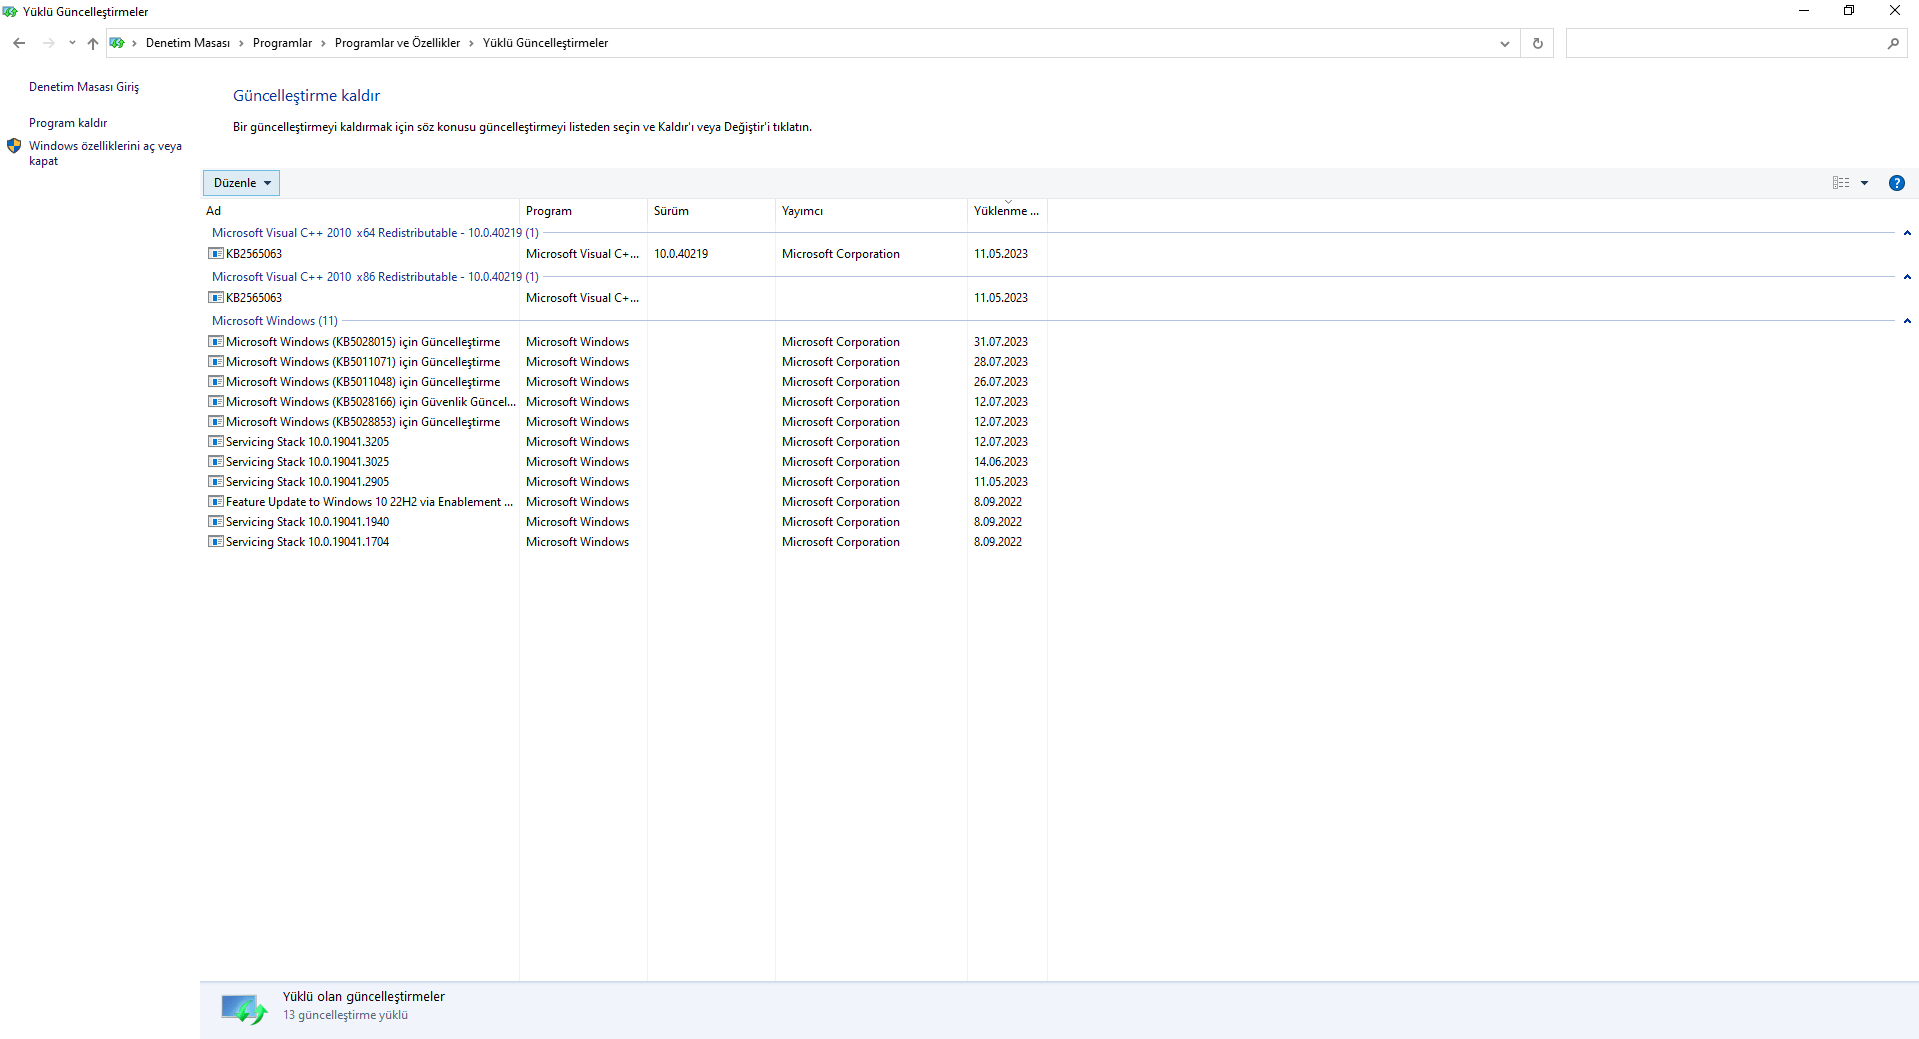The height and width of the screenshot is (1039, 1919).
Task: Open Program kaldır link
Action: [x=68, y=123]
